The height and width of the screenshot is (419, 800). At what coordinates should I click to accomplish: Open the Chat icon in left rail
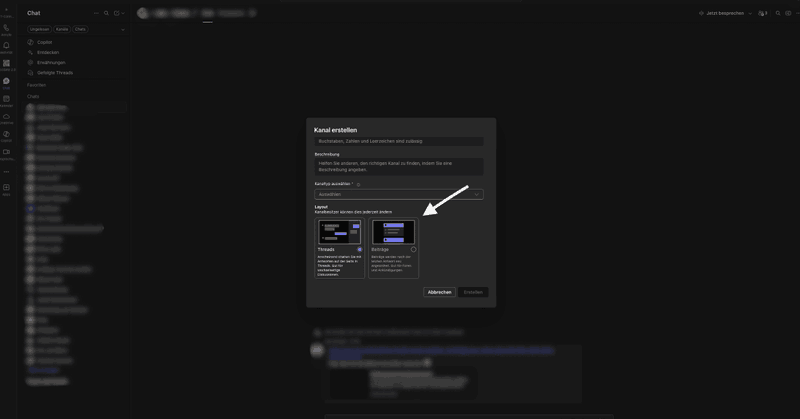coord(6,81)
